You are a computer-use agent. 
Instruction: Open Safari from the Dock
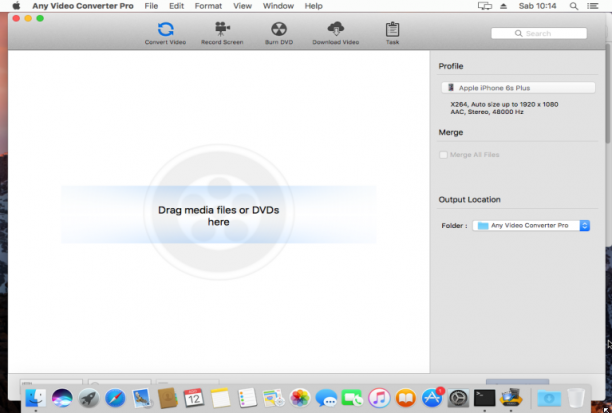[115, 399]
